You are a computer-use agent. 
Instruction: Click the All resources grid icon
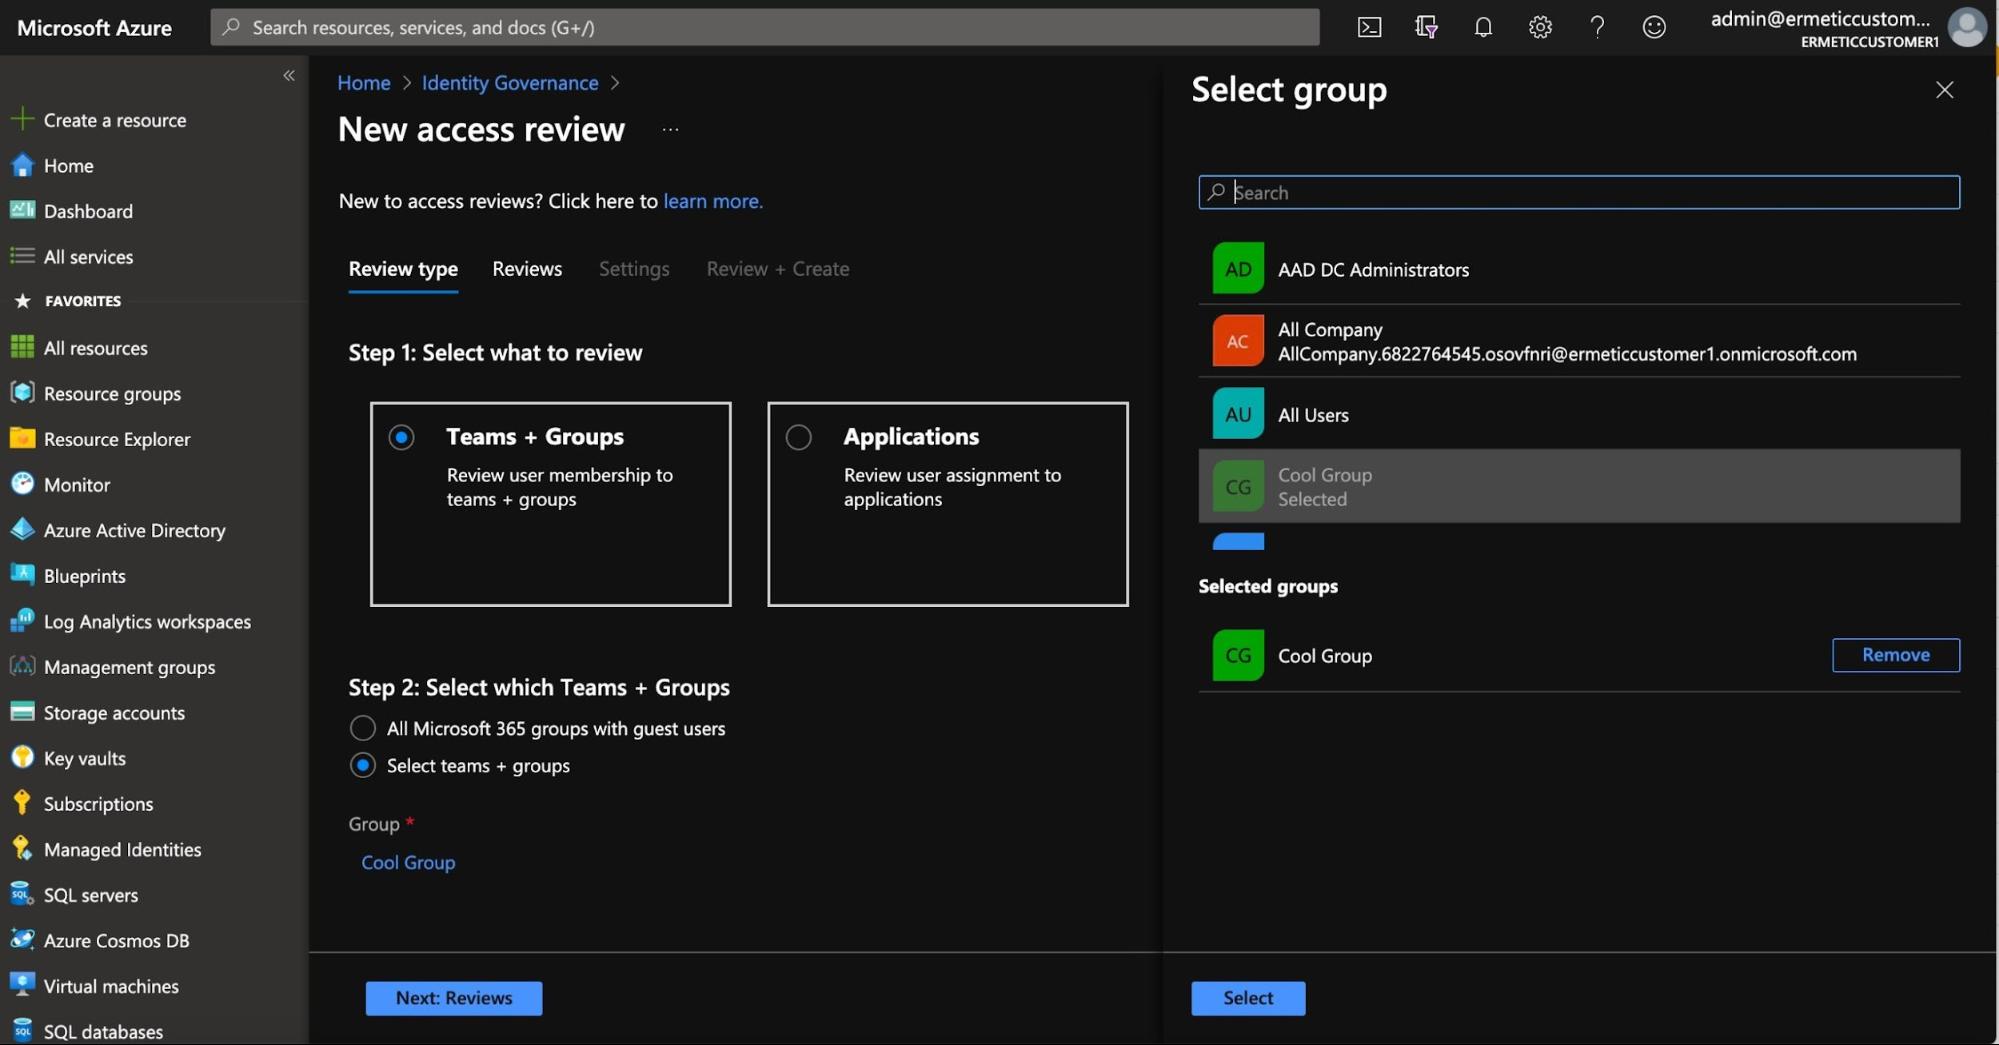click(22, 347)
